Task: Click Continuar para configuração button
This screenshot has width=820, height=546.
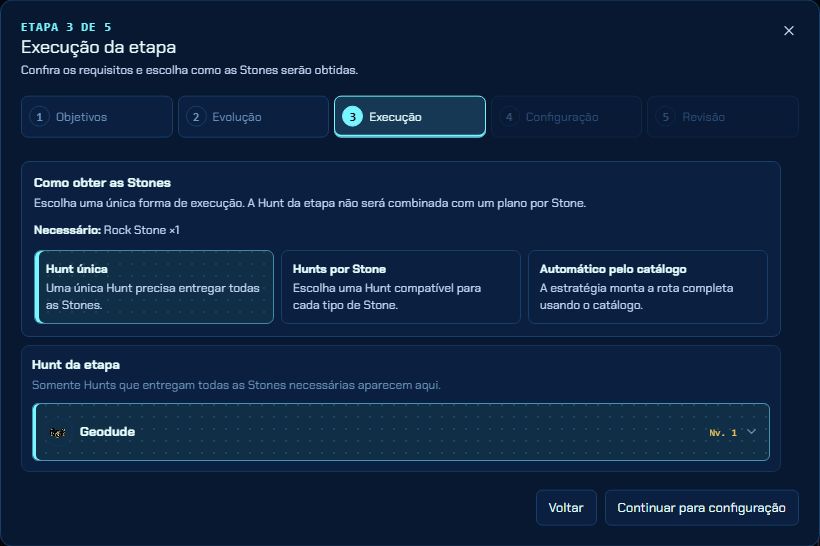Action: 701,507
